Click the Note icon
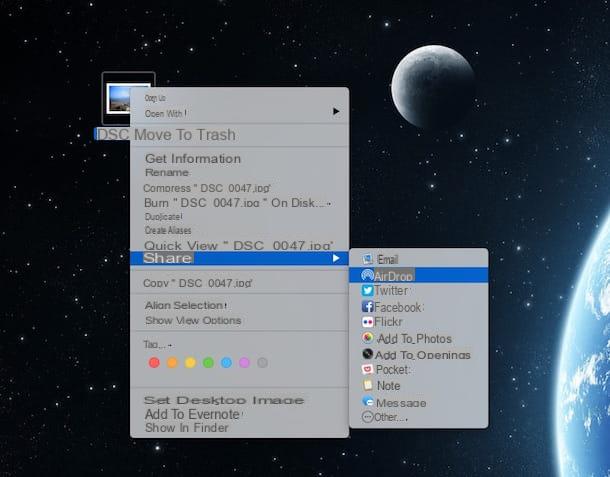Viewport: 610px width, 477px height. pos(368,385)
